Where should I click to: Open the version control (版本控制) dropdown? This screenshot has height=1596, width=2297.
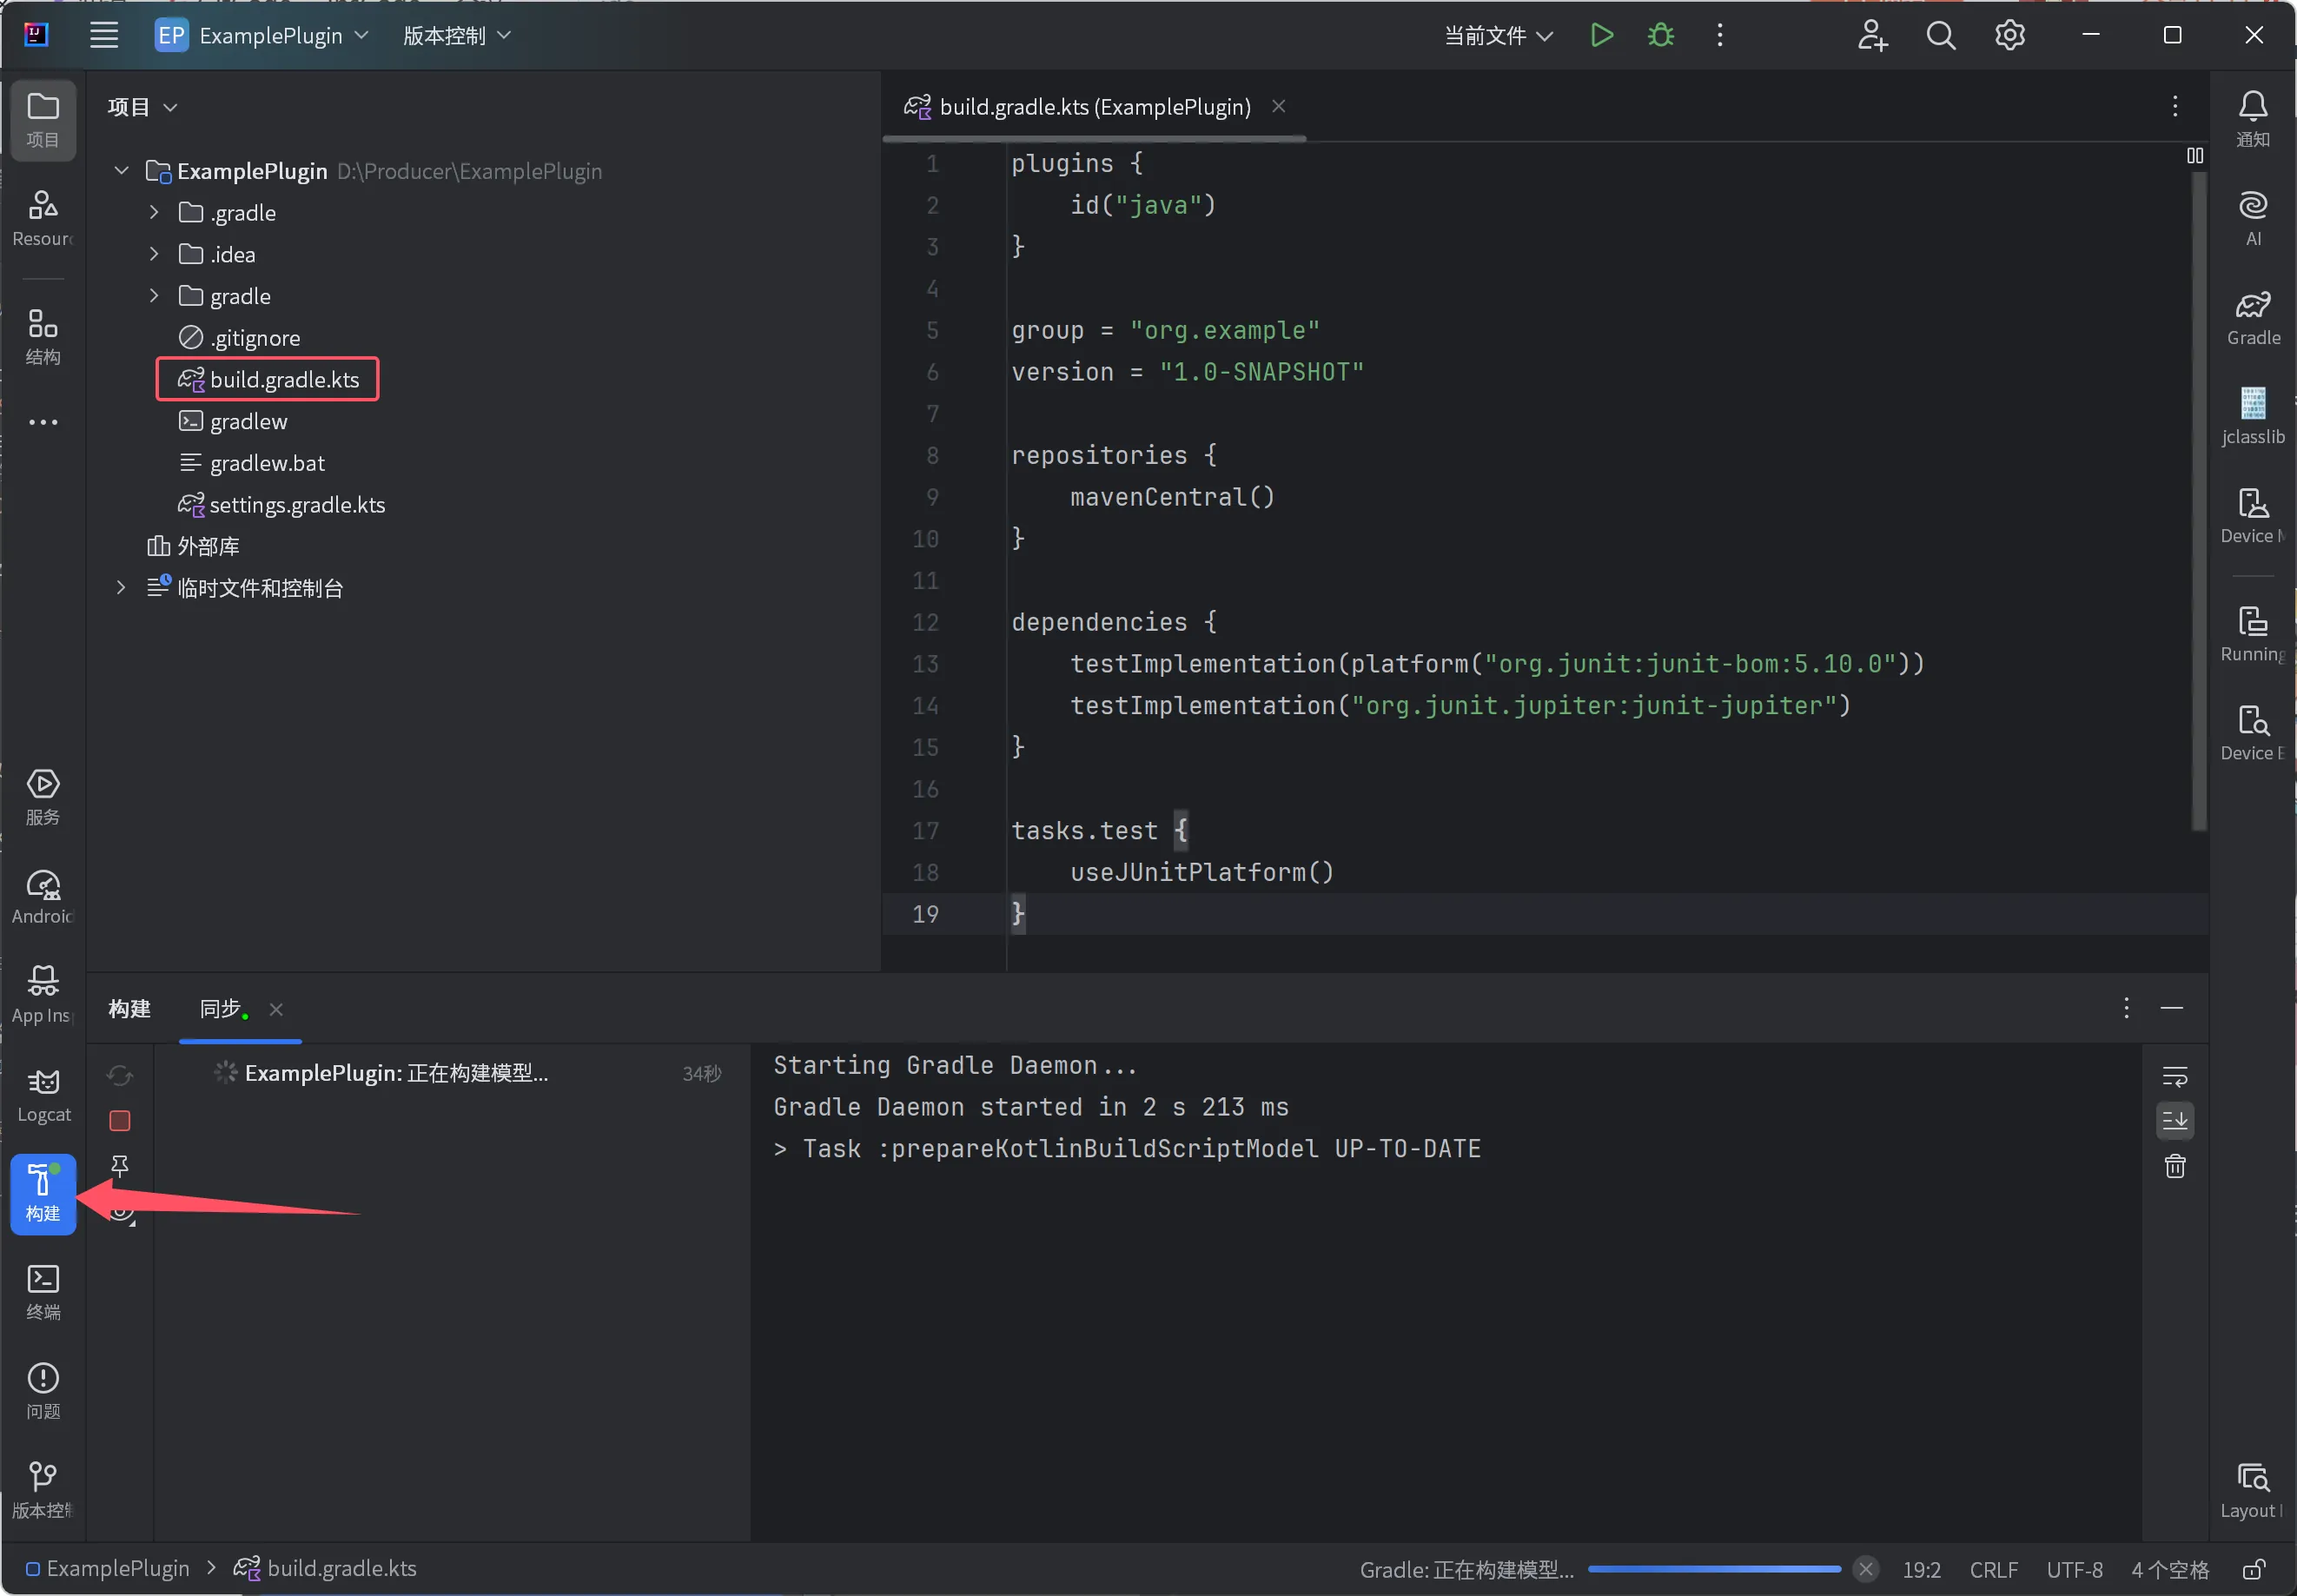tap(457, 35)
